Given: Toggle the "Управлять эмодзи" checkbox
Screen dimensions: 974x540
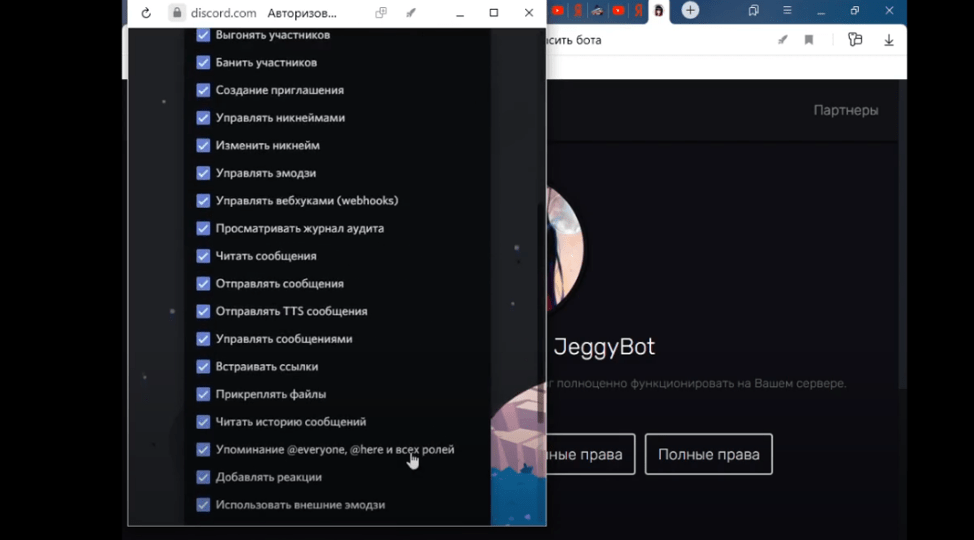Looking at the screenshot, I should click(203, 173).
